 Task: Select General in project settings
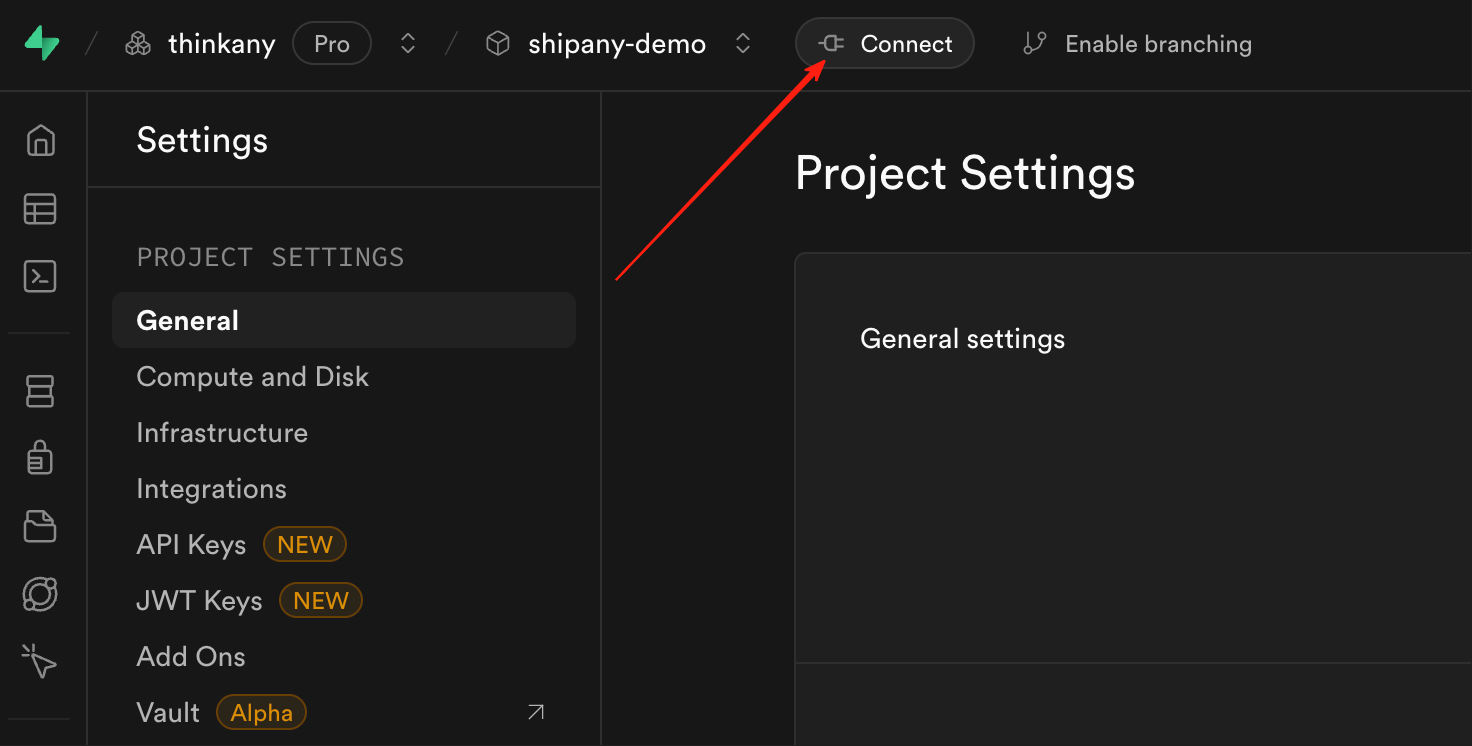188,321
